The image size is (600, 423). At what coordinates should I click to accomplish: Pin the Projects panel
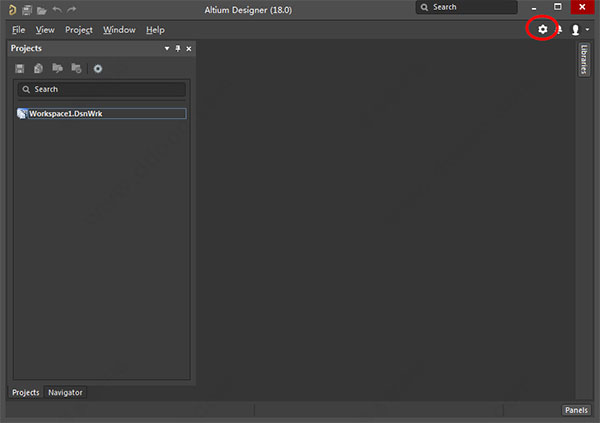pyautogui.click(x=178, y=49)
